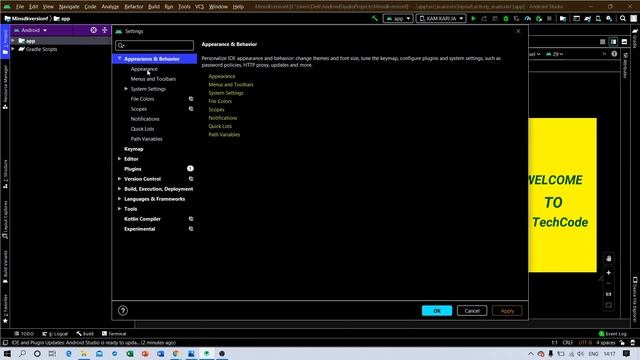Click the Sync Project with Gradle icon

pyautogui.click(x=587, y=18)
